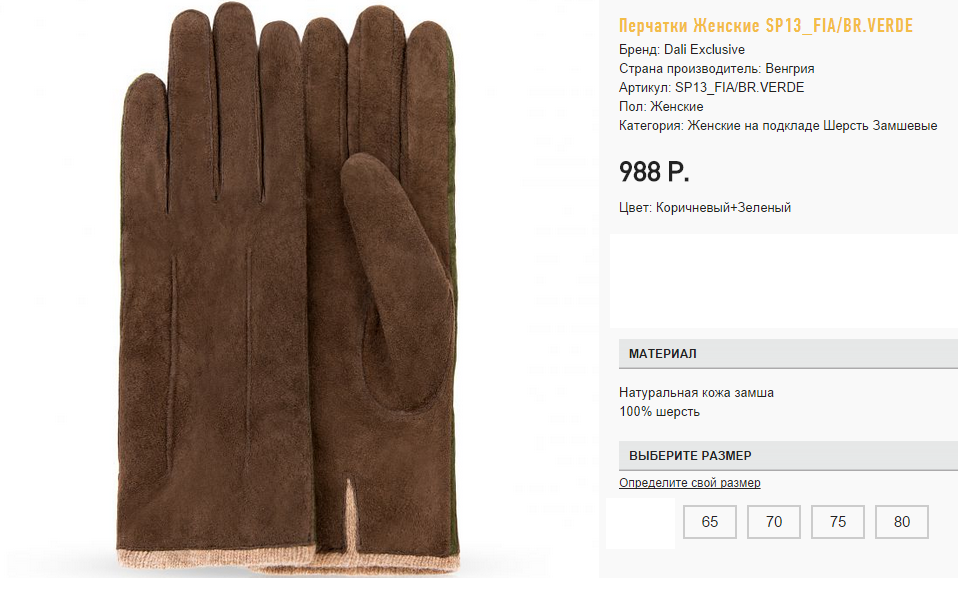This screenshot has height=599, width=958.
Task: Pick size 75 option
Action: pos(838,522)
